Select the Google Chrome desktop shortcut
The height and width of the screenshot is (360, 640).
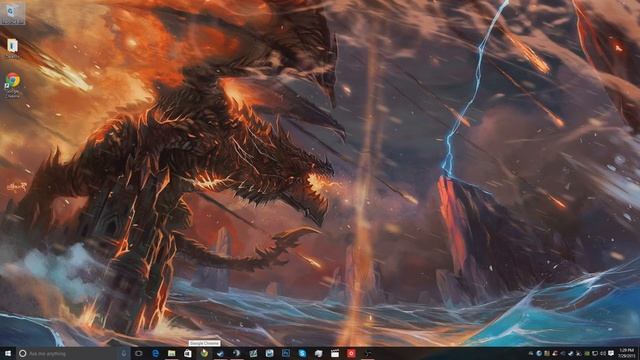[13, 85]
